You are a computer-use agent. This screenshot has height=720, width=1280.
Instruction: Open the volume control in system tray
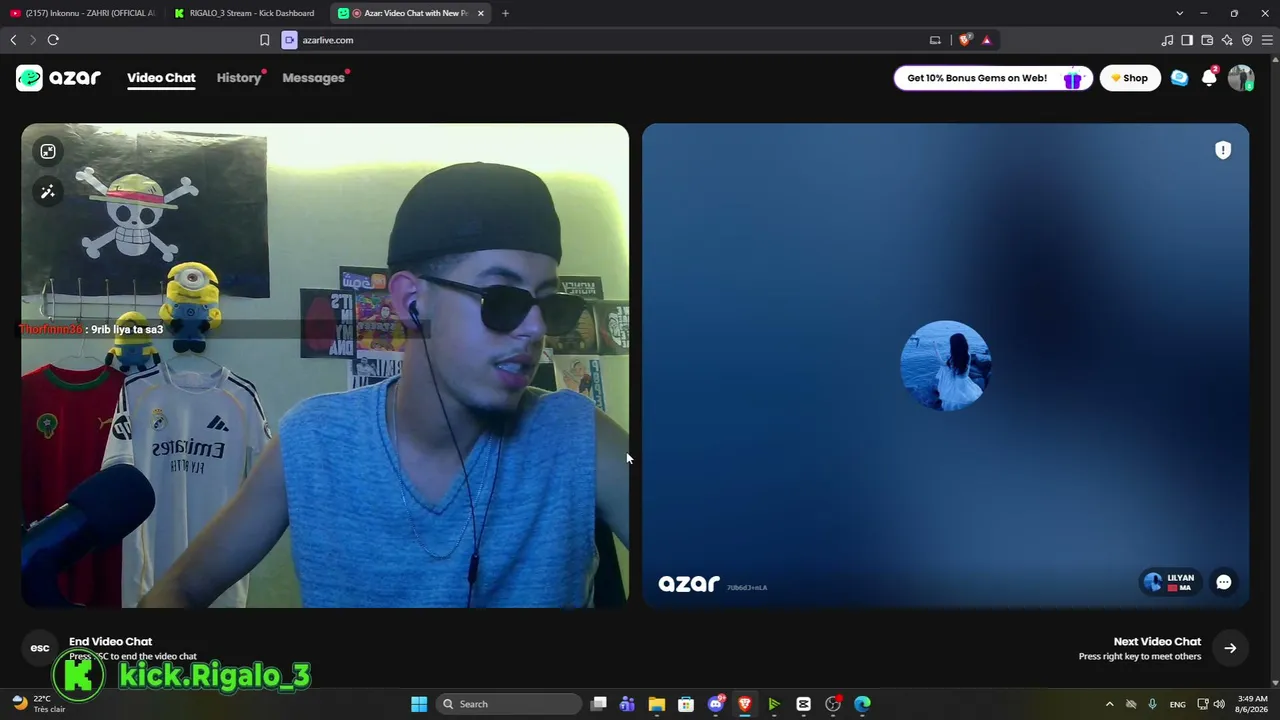tap(1219, 704)
